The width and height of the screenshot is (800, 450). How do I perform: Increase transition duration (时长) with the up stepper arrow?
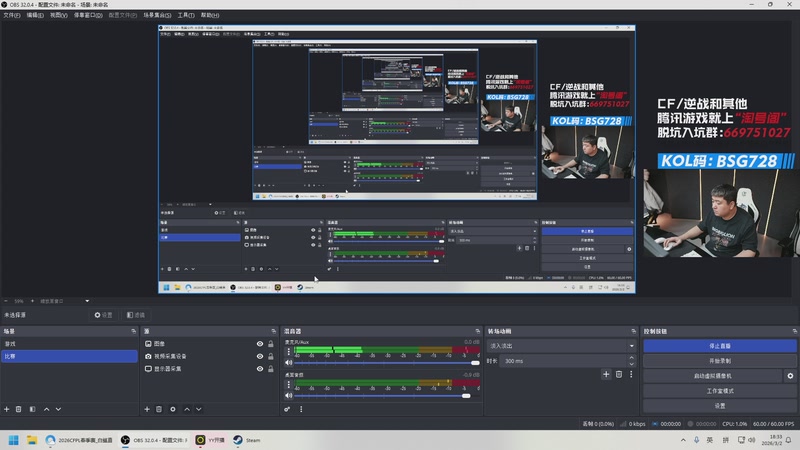point(632,358)
